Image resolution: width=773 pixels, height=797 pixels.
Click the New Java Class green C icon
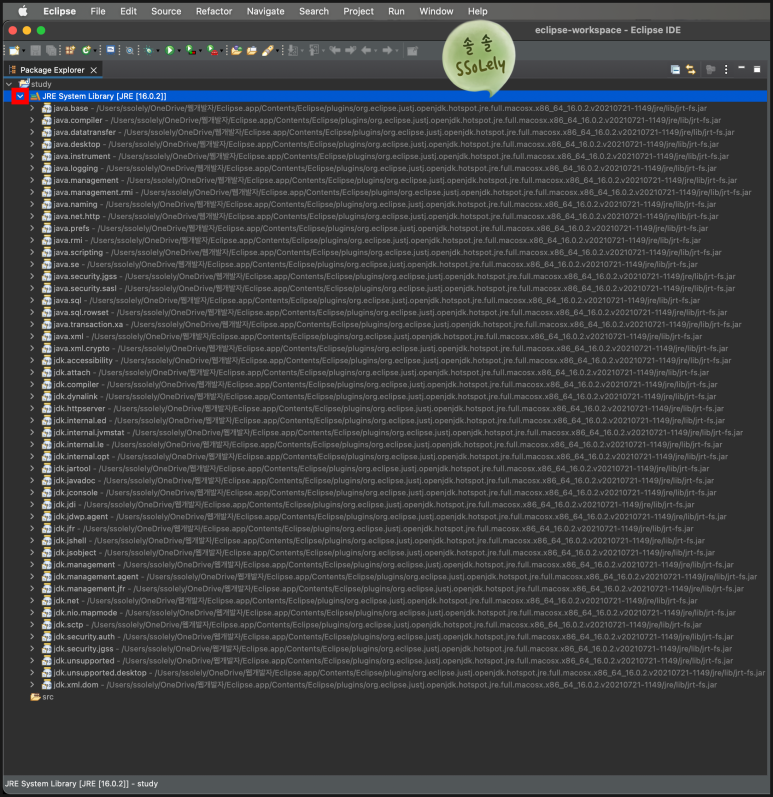(x=86, y=50)
